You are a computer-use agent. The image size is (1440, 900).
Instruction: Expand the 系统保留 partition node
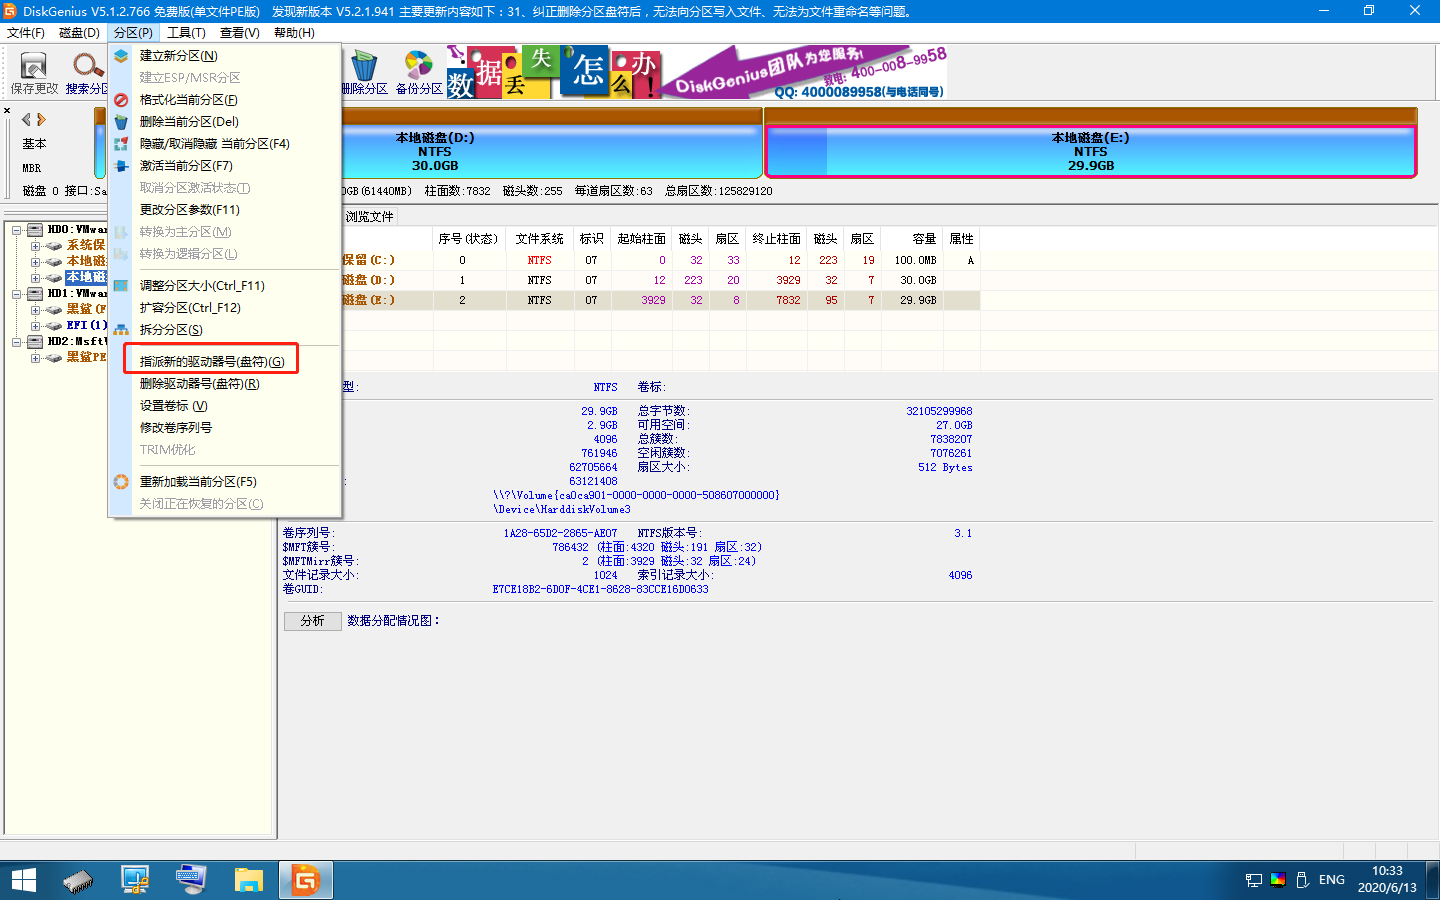[x=35, y=246]
